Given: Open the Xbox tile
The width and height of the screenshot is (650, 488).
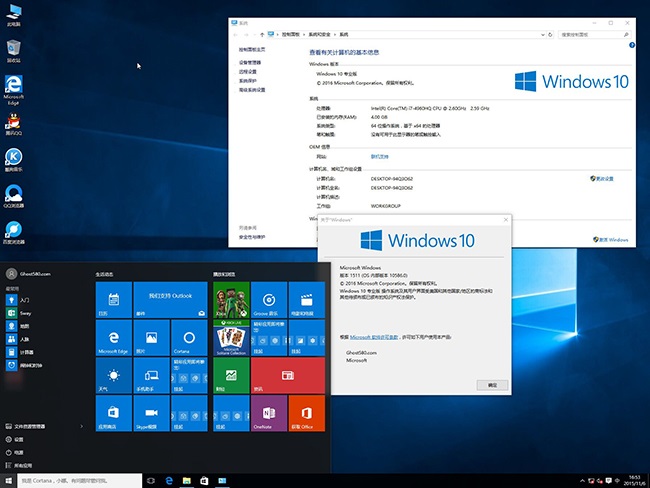Looking at the screenshot, I should pos(231,300).
